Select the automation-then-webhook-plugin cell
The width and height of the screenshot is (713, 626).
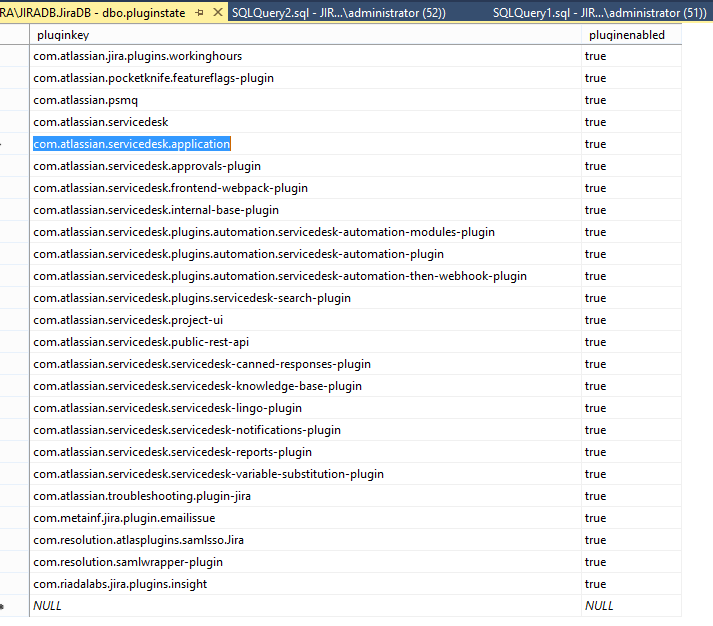pos(306,276)
